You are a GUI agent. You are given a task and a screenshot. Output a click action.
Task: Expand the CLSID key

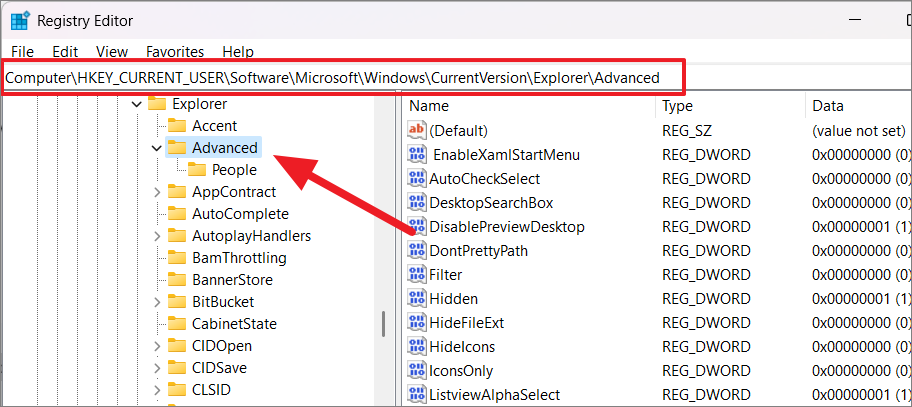[x=156, y=390]
